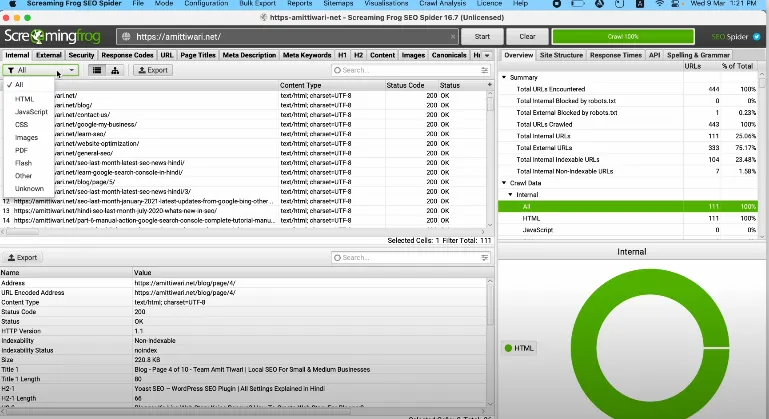Switch to list view icon
The height and width of the screenshot is (419, 769).
click(97, 71)
